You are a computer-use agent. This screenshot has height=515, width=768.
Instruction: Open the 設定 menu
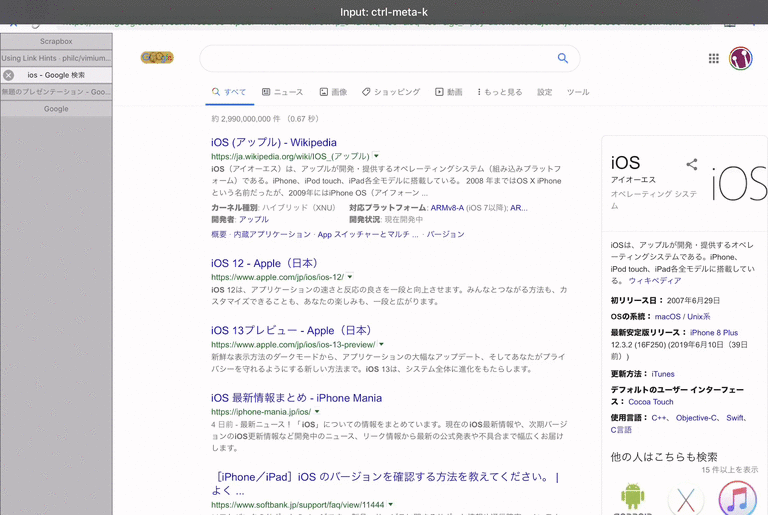pyautogui.click(x=545, y=92)
